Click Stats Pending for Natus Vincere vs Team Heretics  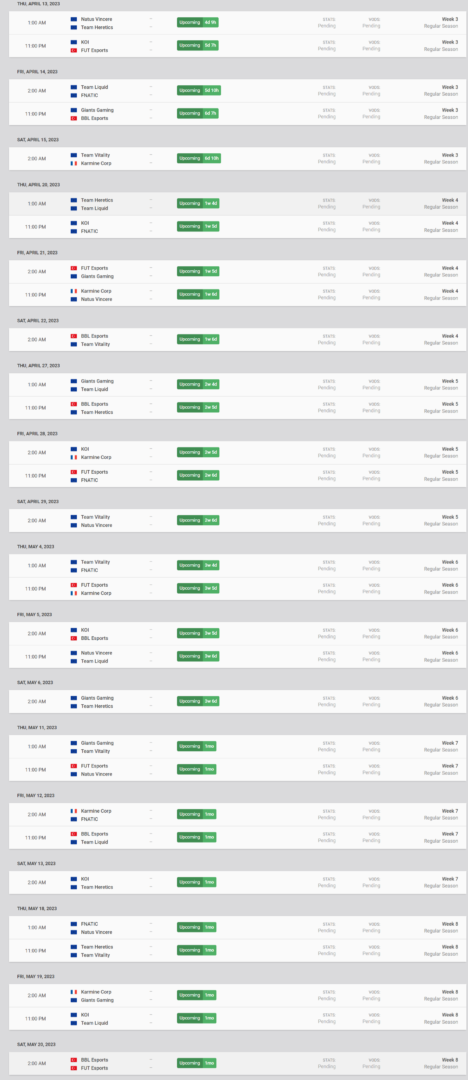pos(327,23)
